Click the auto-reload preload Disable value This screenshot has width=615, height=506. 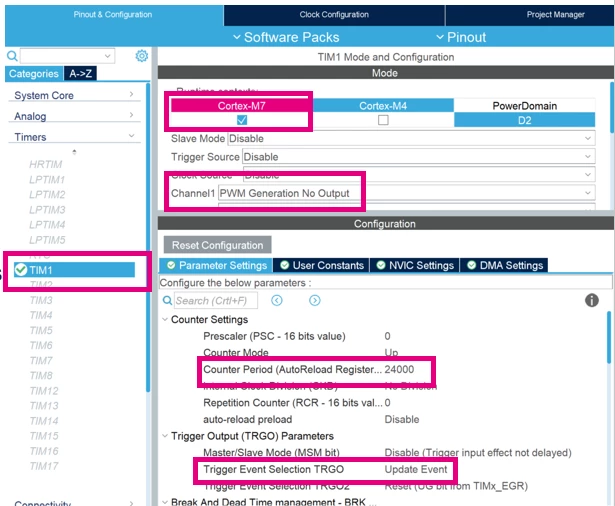pos(402,419)
